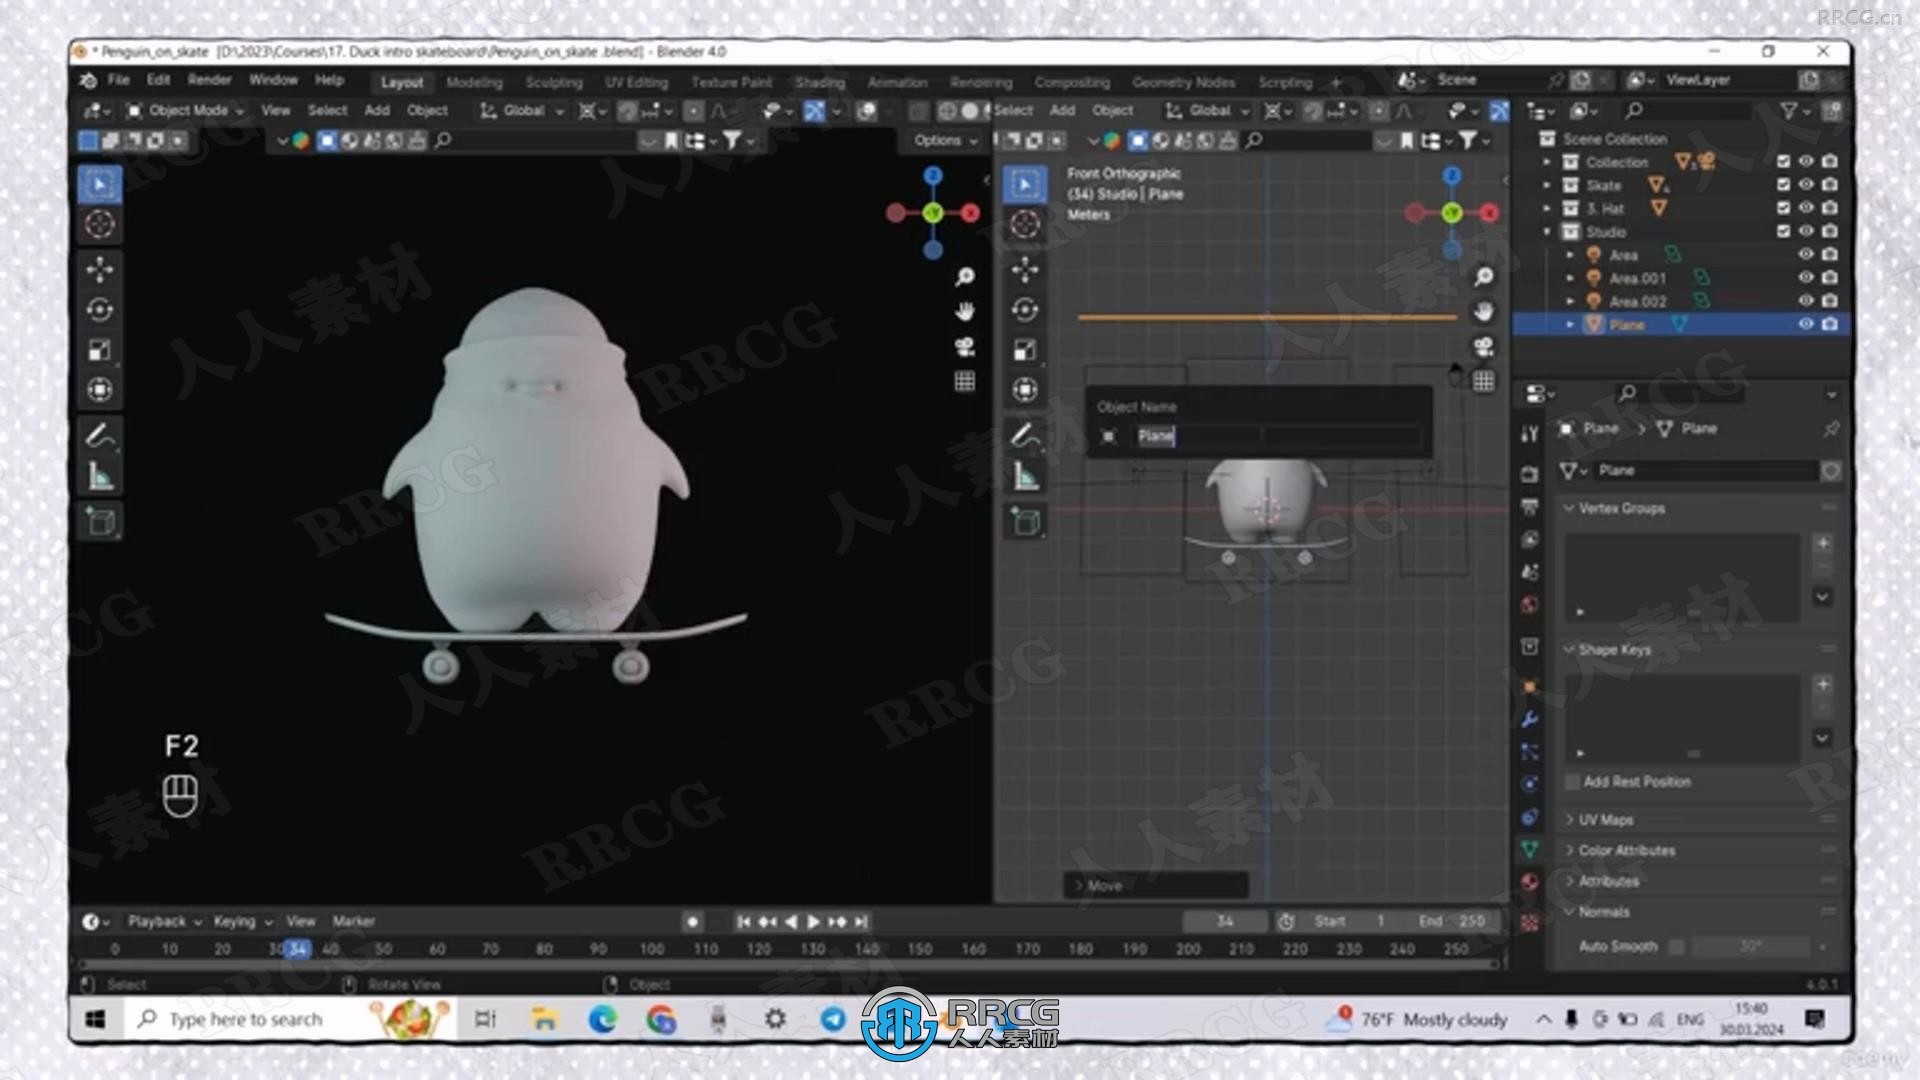The height and width of the screenshot is (1080, 1920).
Task: Switch to Shading workspace tab
Action: 819,82
